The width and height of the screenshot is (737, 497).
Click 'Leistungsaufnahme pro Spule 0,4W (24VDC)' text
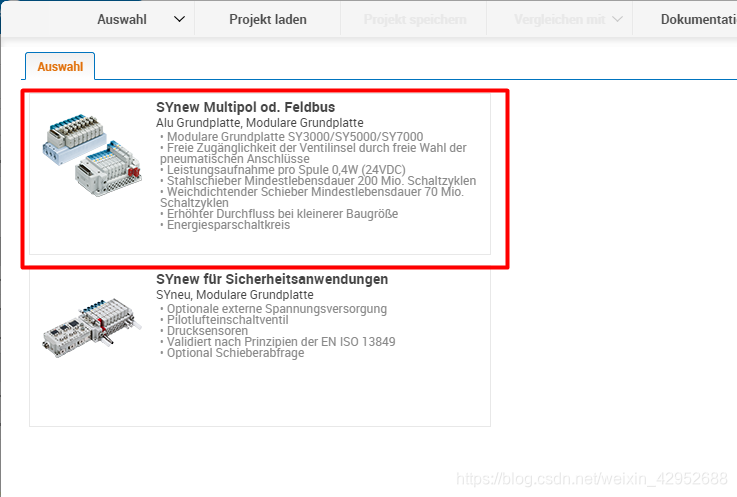tap(286, 170)
